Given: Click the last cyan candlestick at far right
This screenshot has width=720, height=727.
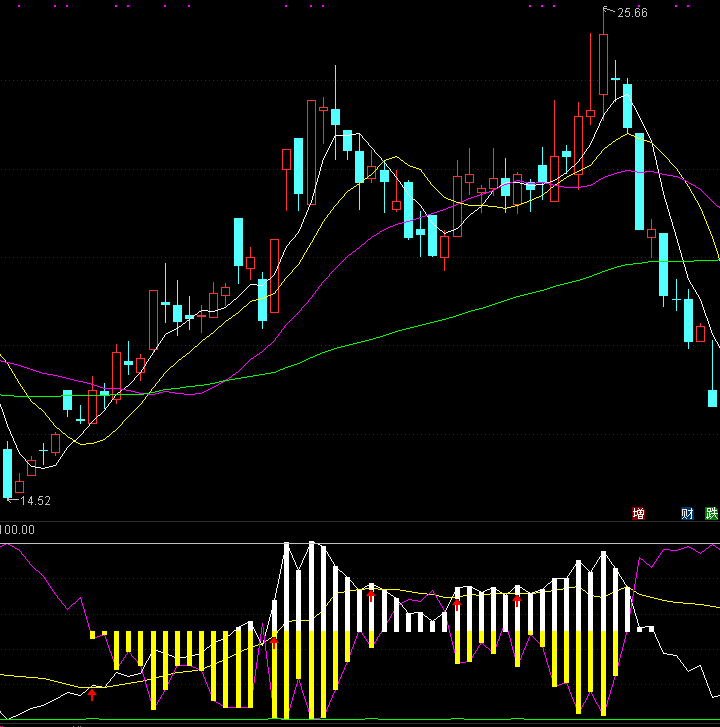Looking at the screenshot, I should coord(712,397).
